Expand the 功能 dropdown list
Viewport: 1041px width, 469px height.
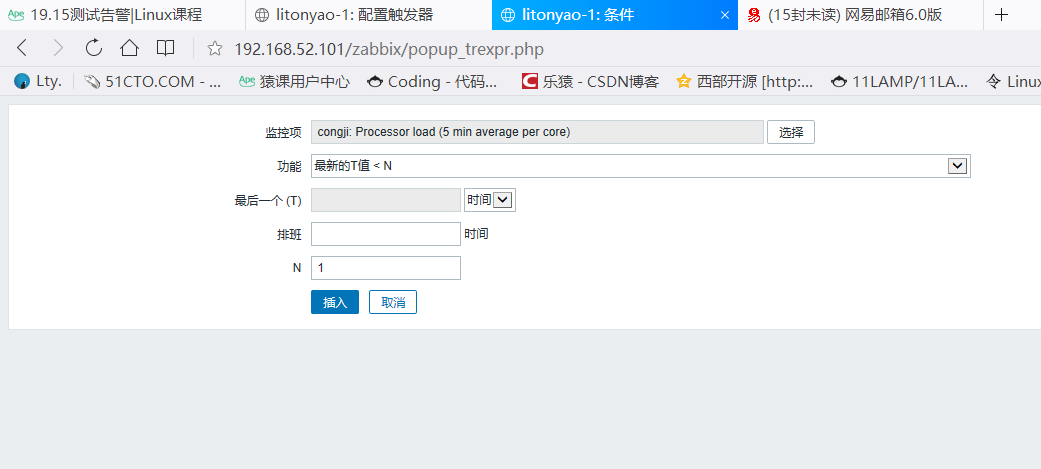point(641,166)
